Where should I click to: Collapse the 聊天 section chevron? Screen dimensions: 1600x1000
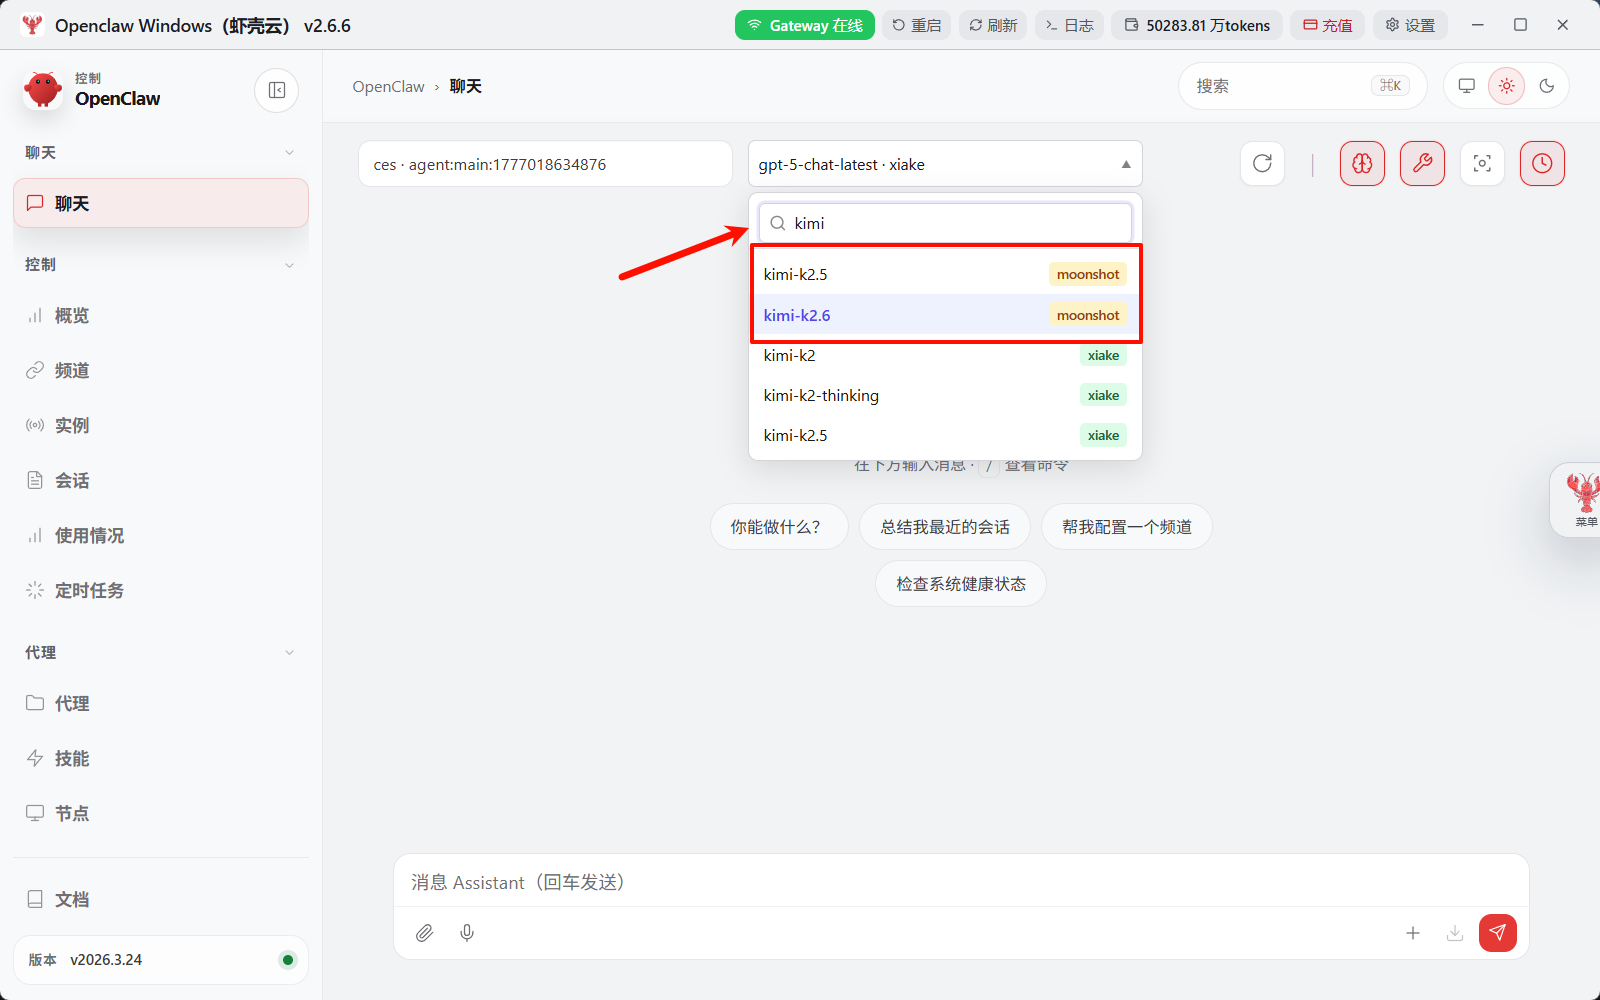tap(289, 153)
